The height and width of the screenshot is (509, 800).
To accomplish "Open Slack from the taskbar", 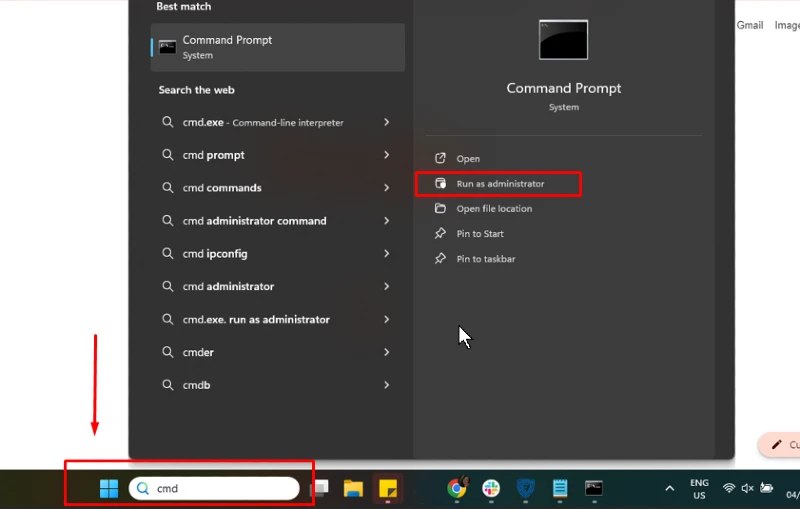I will coord(491,488).
